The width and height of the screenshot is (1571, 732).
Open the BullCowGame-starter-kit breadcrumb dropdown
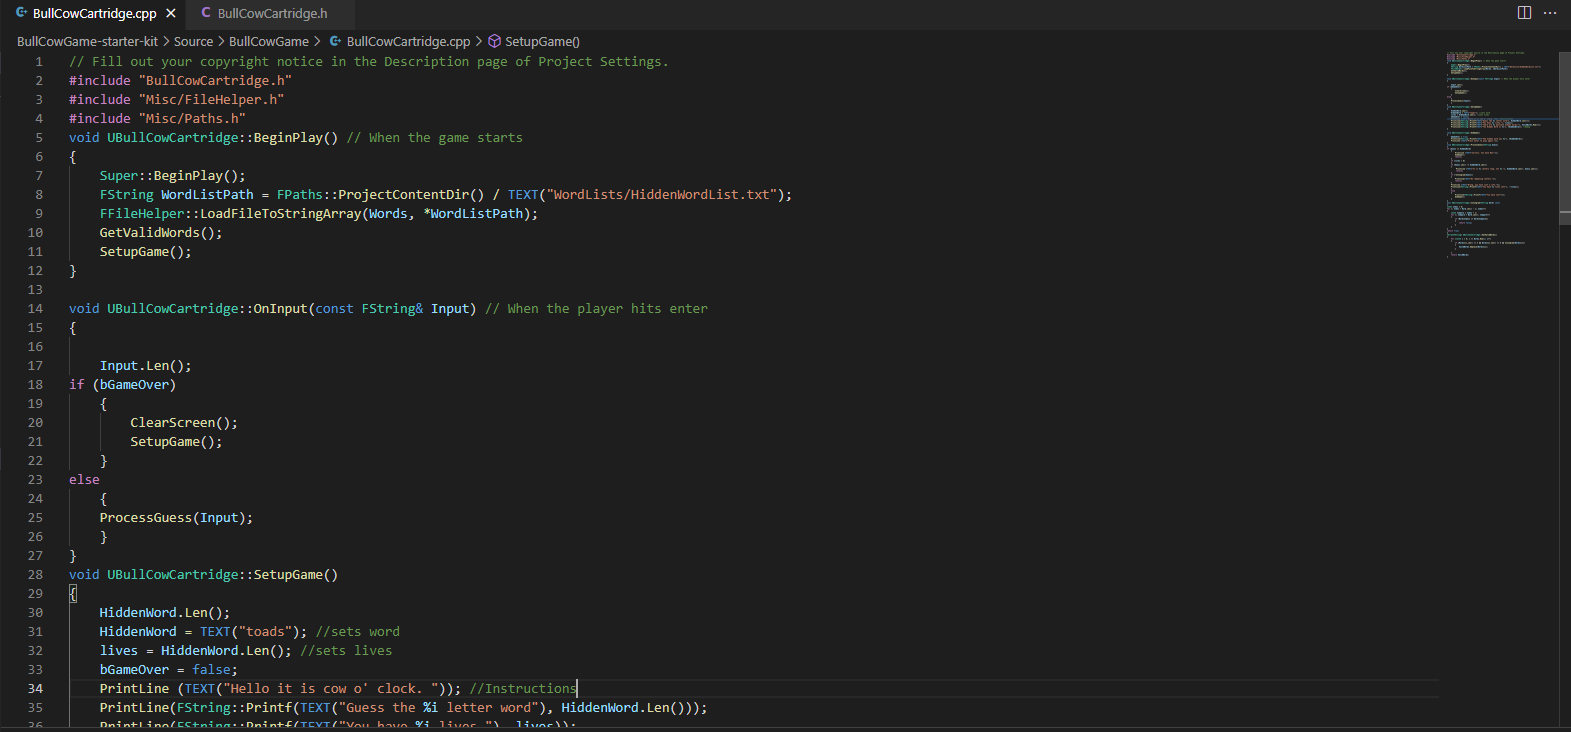pos(87,41)
